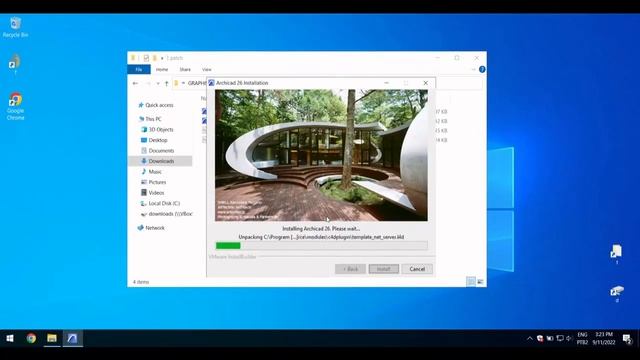The image size is (640, 360).
Task: Open Pictures folder in sidebar
Action: (x=153, y=182)
